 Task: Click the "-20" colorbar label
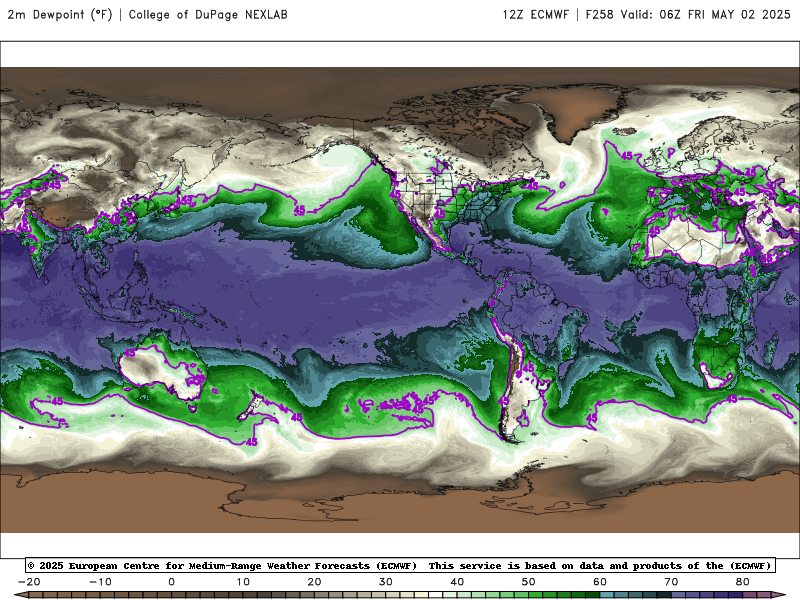29,582
